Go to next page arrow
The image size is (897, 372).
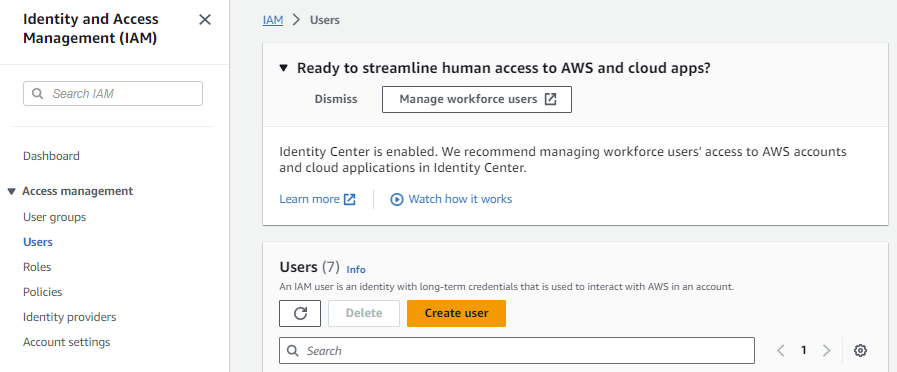coord(826,350)
